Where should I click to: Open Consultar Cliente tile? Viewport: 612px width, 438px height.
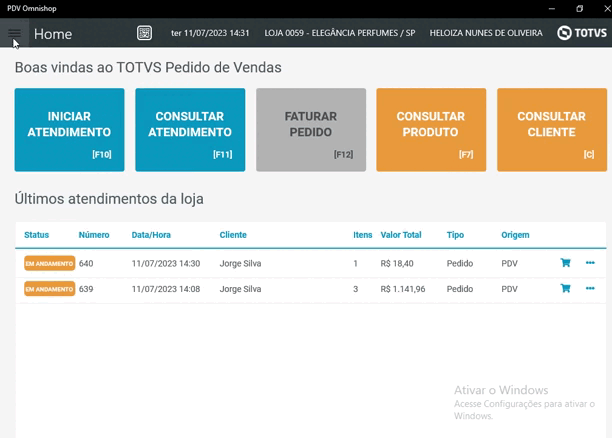552,130
